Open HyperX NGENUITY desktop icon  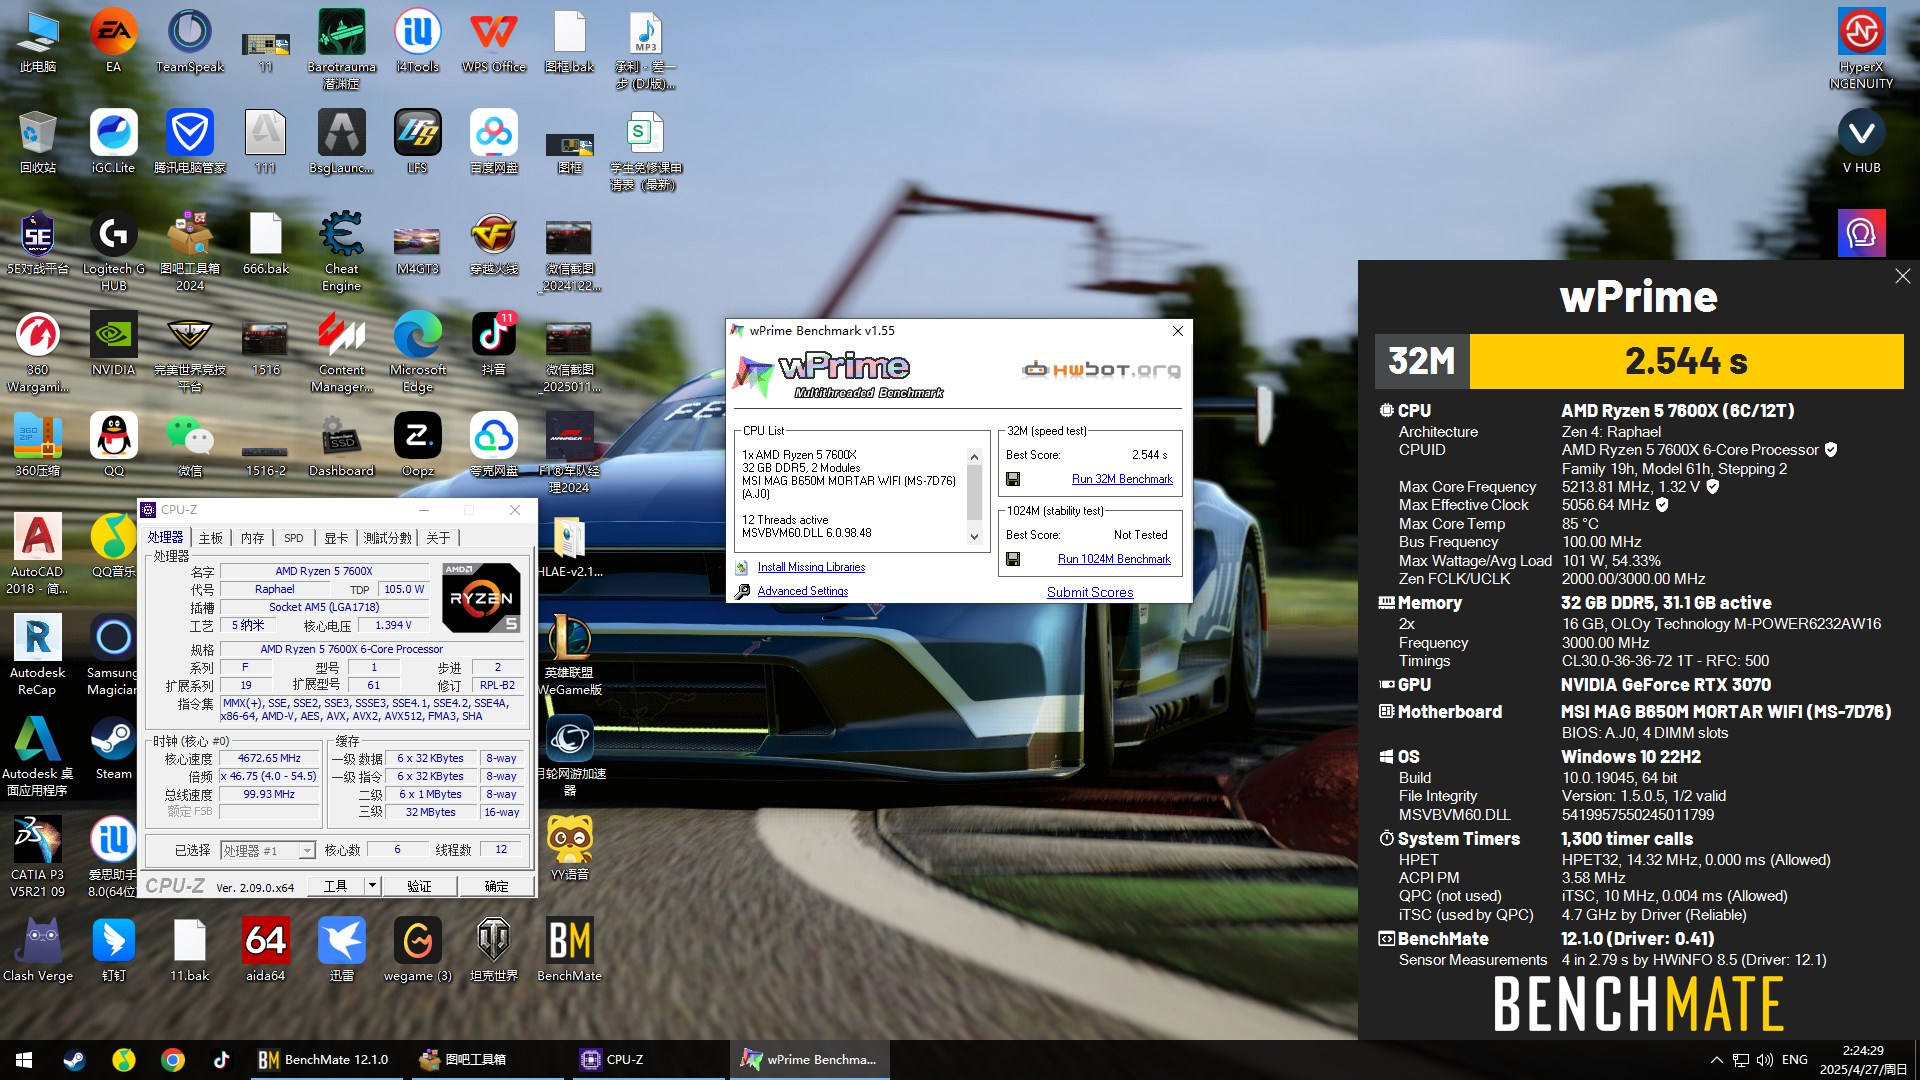tap(1861, 48)
